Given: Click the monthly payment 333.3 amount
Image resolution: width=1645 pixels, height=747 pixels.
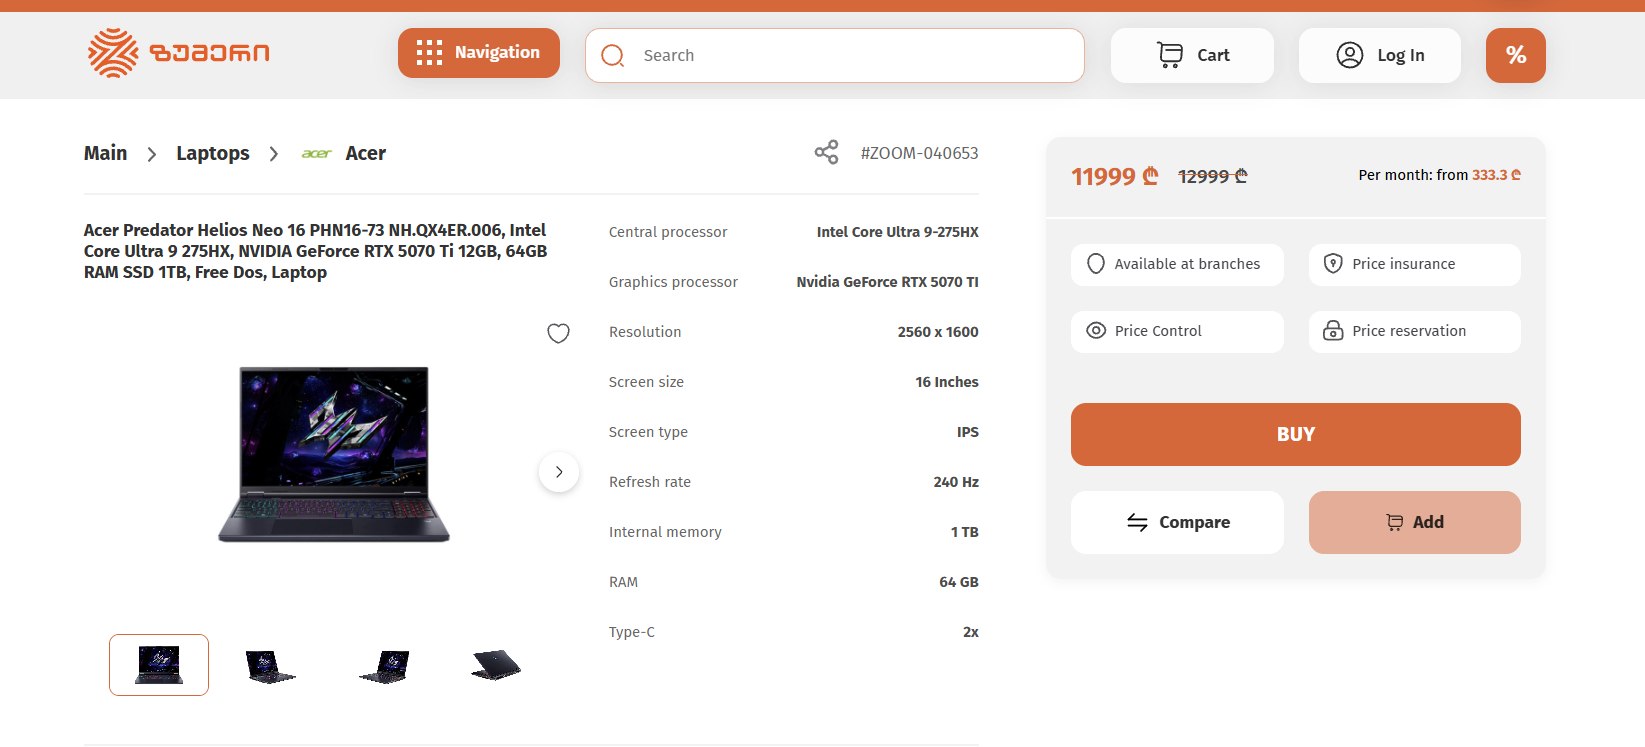Looking at the screenshot, I should [1496, 175].
